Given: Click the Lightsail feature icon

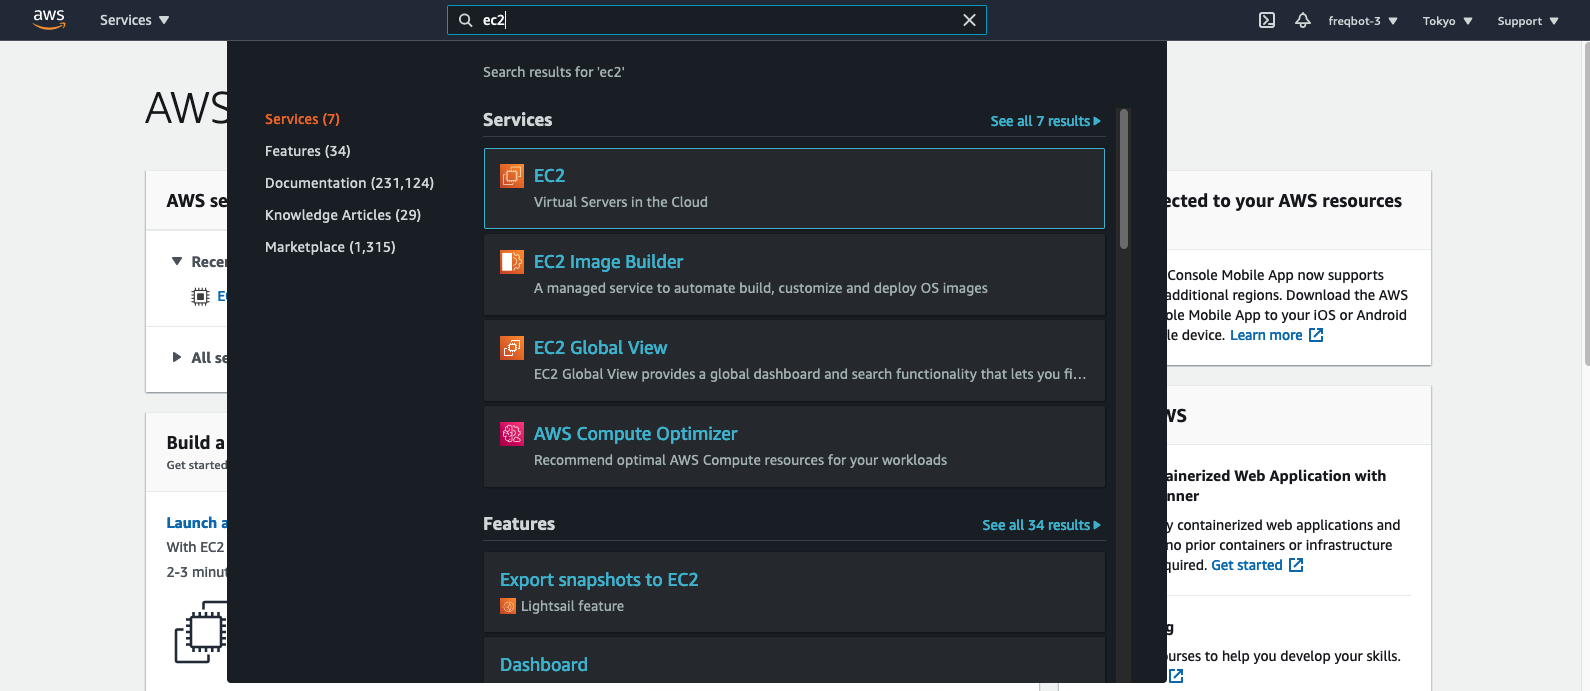Looking at the screenshot, I should (x=508, y=606).
